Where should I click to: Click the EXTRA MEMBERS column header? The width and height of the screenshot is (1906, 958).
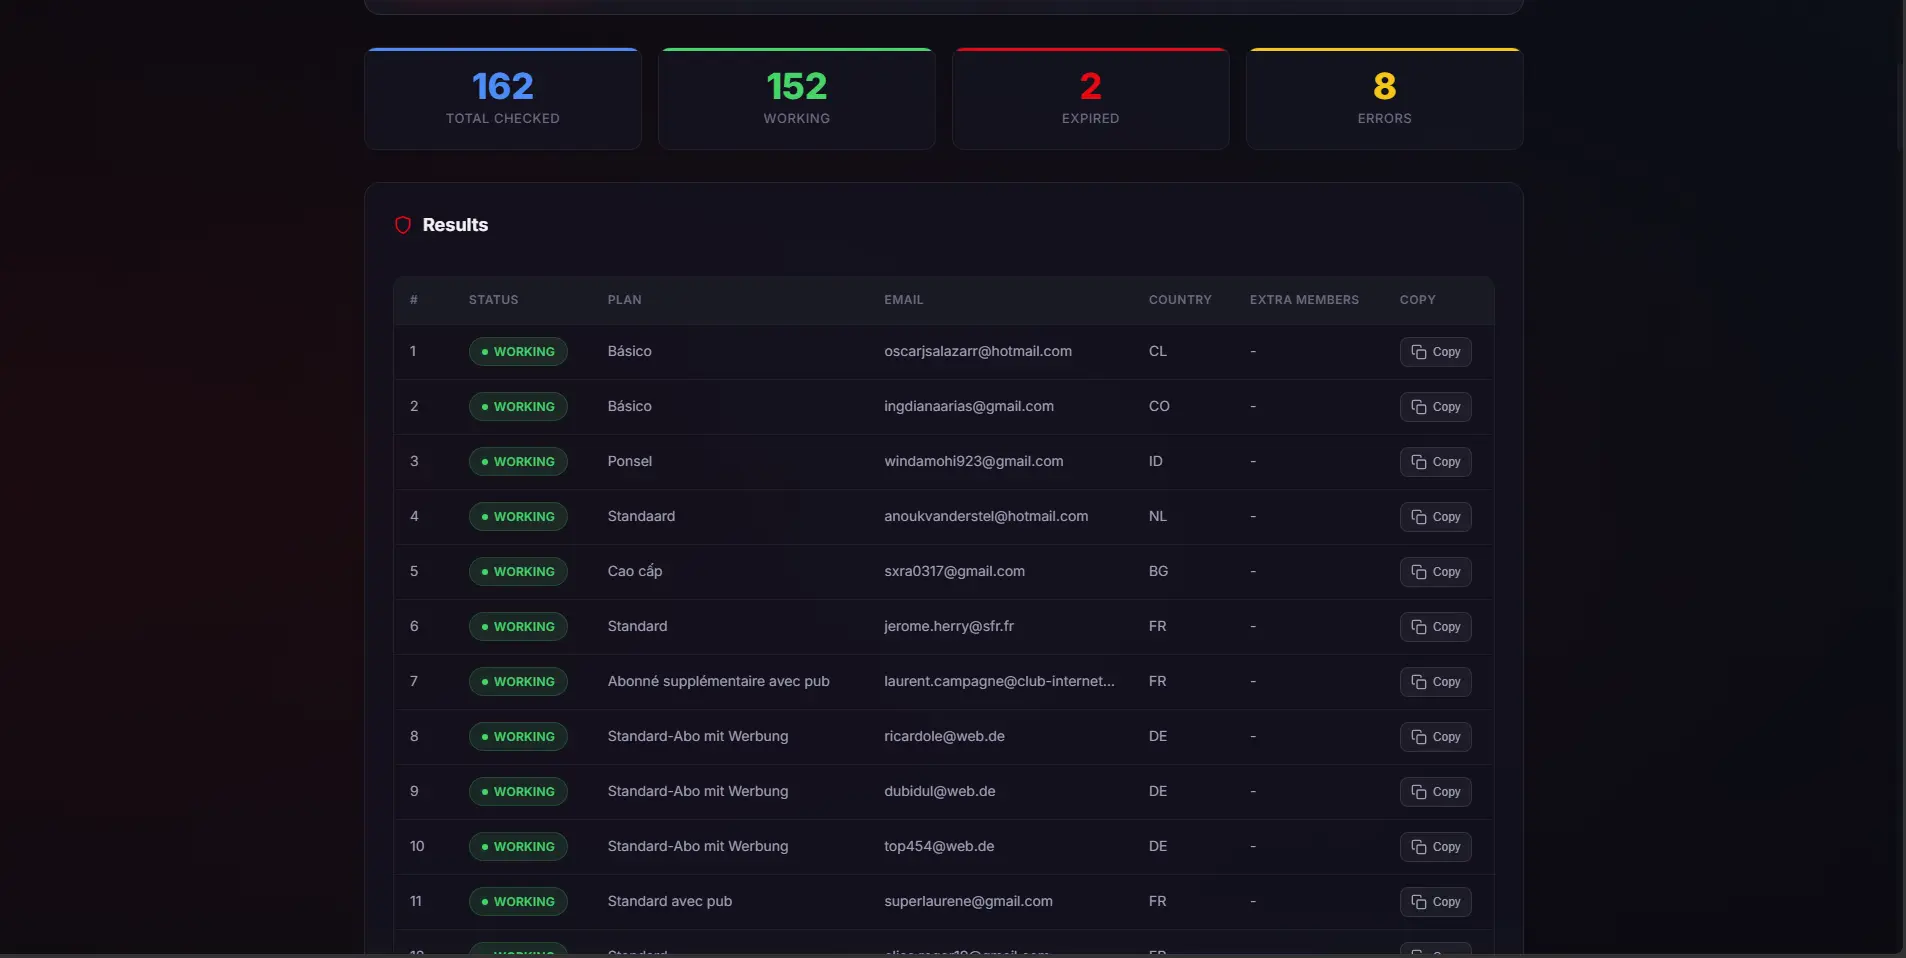(1304, 300)
